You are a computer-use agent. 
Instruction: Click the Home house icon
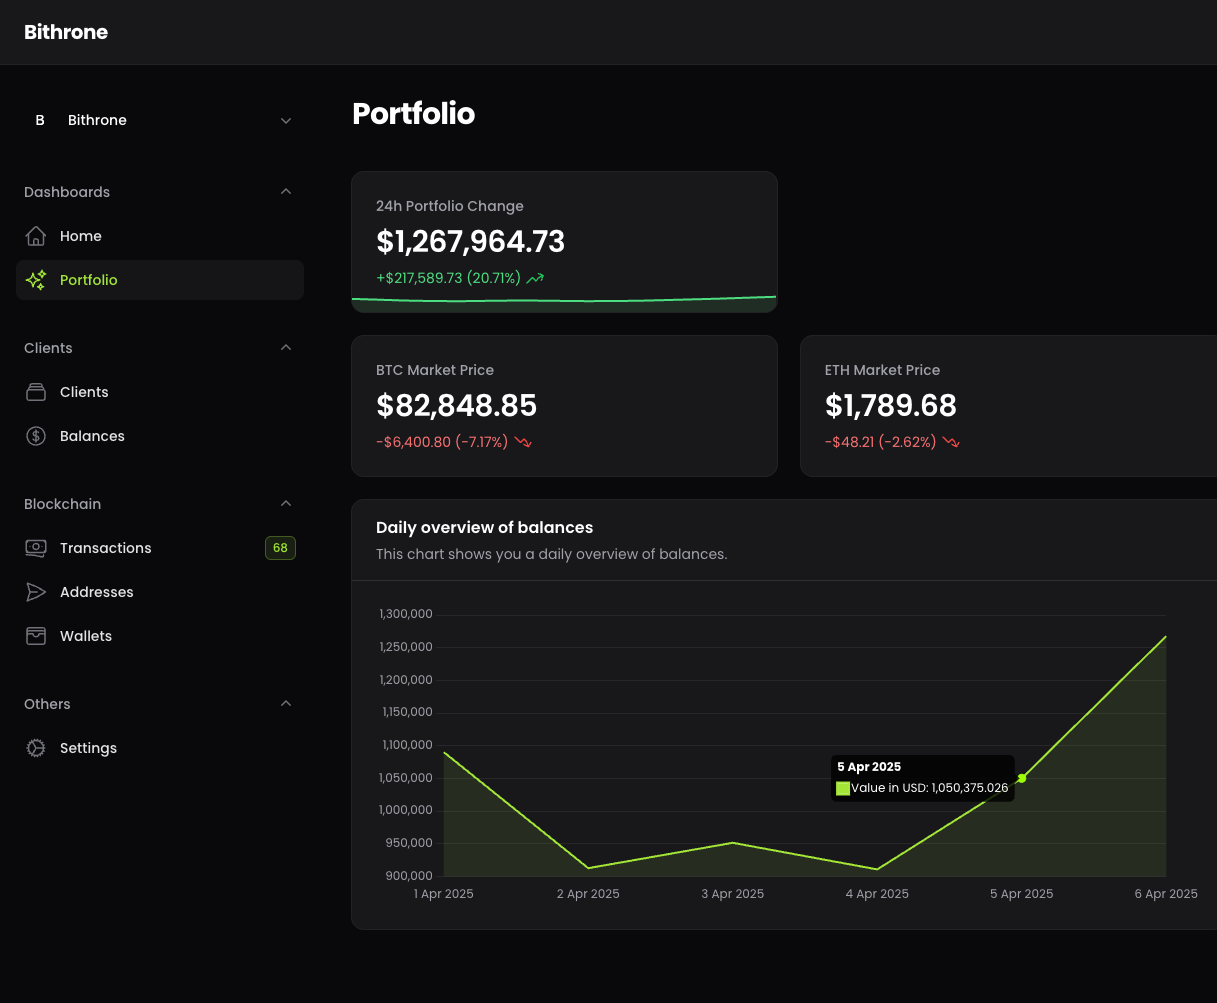point(36,236)
